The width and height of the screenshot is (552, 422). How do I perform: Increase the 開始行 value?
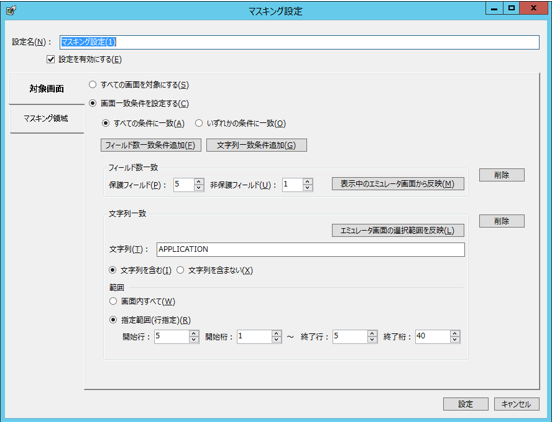point(194,334)
